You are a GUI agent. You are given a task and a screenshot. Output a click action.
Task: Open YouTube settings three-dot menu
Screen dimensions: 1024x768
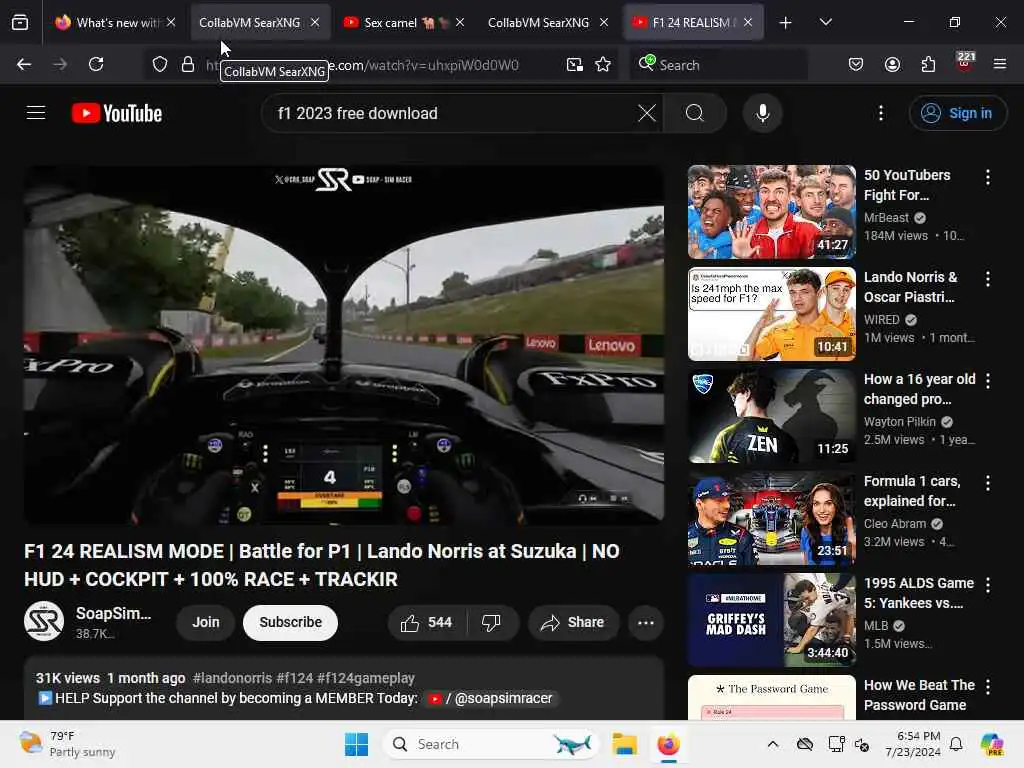click(x=881, y=113)
